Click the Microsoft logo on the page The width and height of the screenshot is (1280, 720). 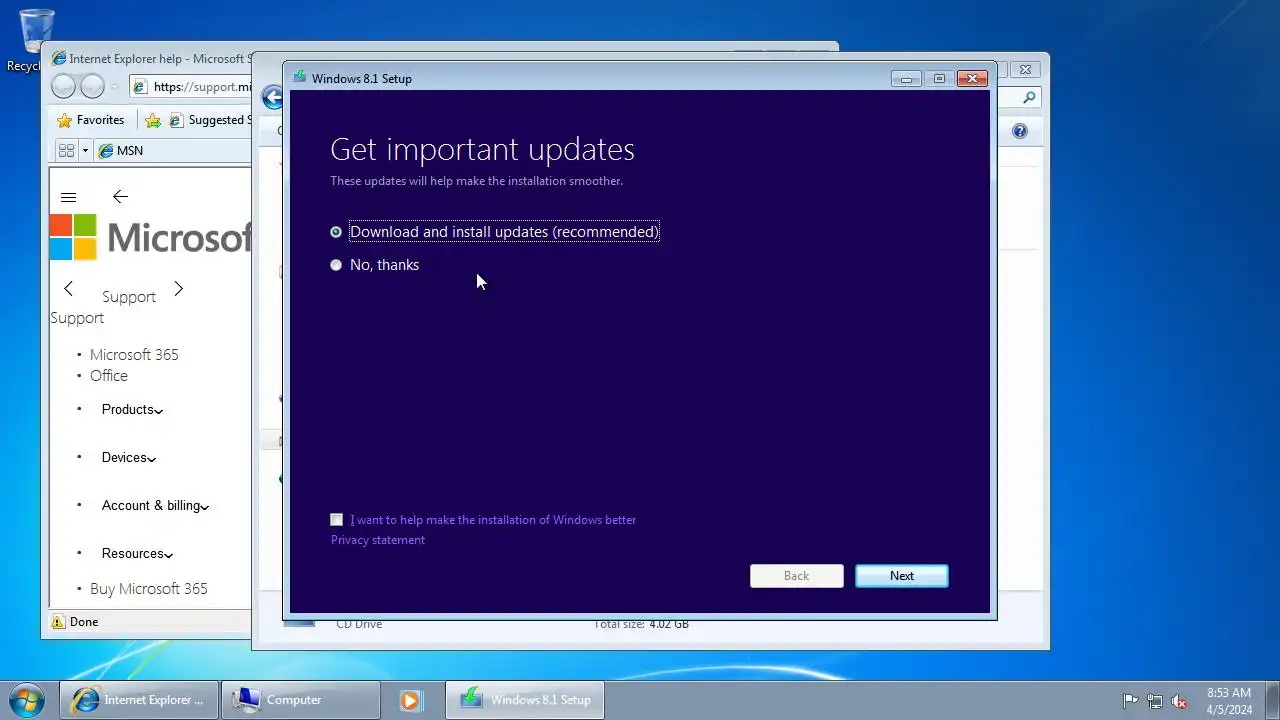point(150,237)
